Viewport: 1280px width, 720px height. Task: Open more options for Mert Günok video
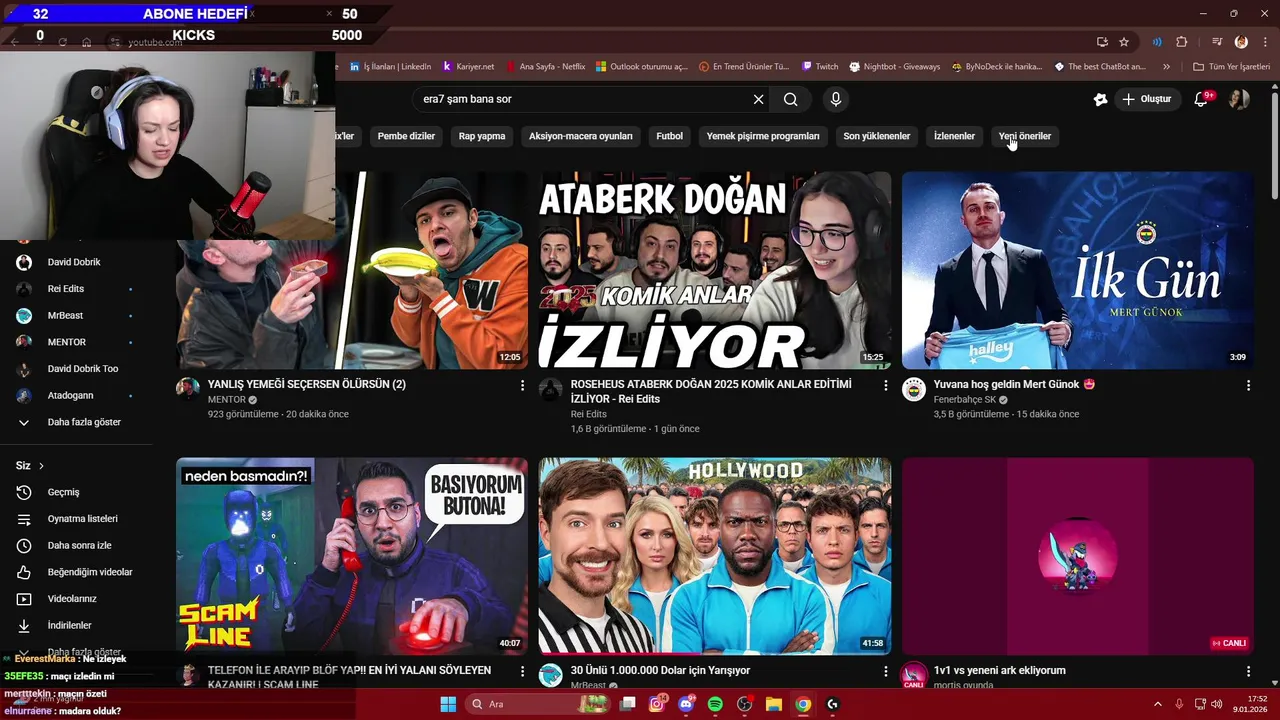pyautogui.click(x=1248, y=385)
